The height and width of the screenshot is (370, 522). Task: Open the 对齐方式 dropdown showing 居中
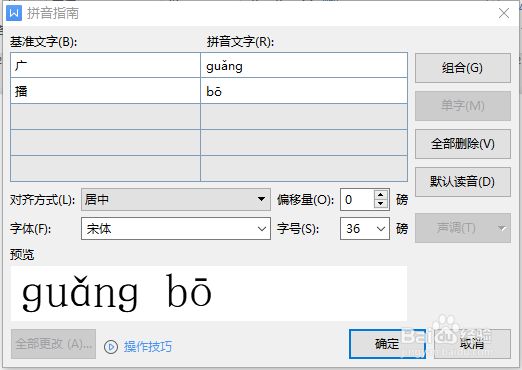click(x=176, y=199)
